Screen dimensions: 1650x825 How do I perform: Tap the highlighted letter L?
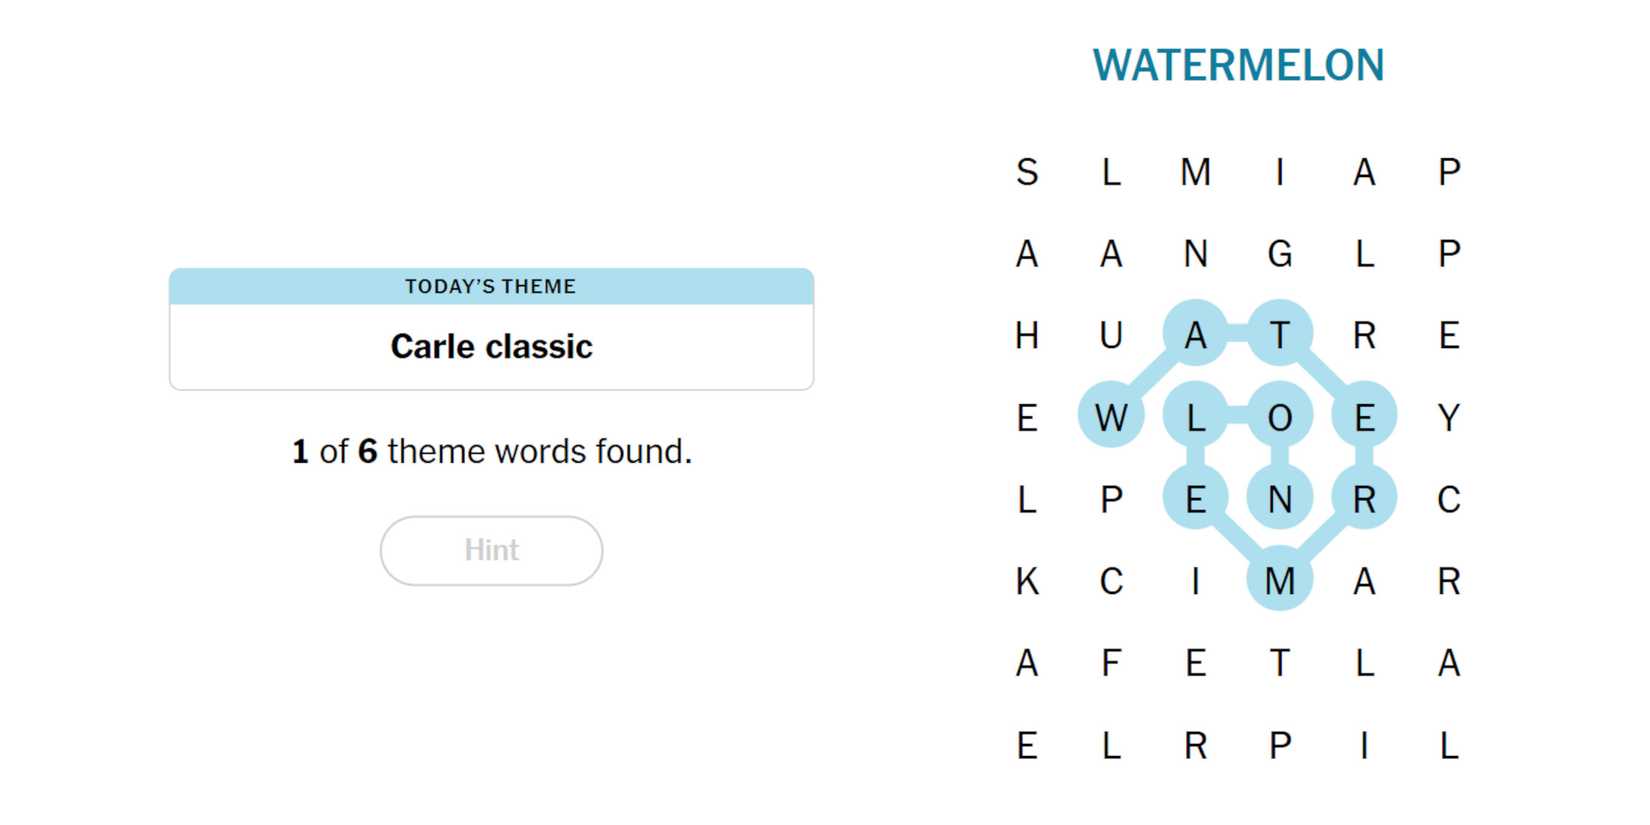click(1196, 417)
